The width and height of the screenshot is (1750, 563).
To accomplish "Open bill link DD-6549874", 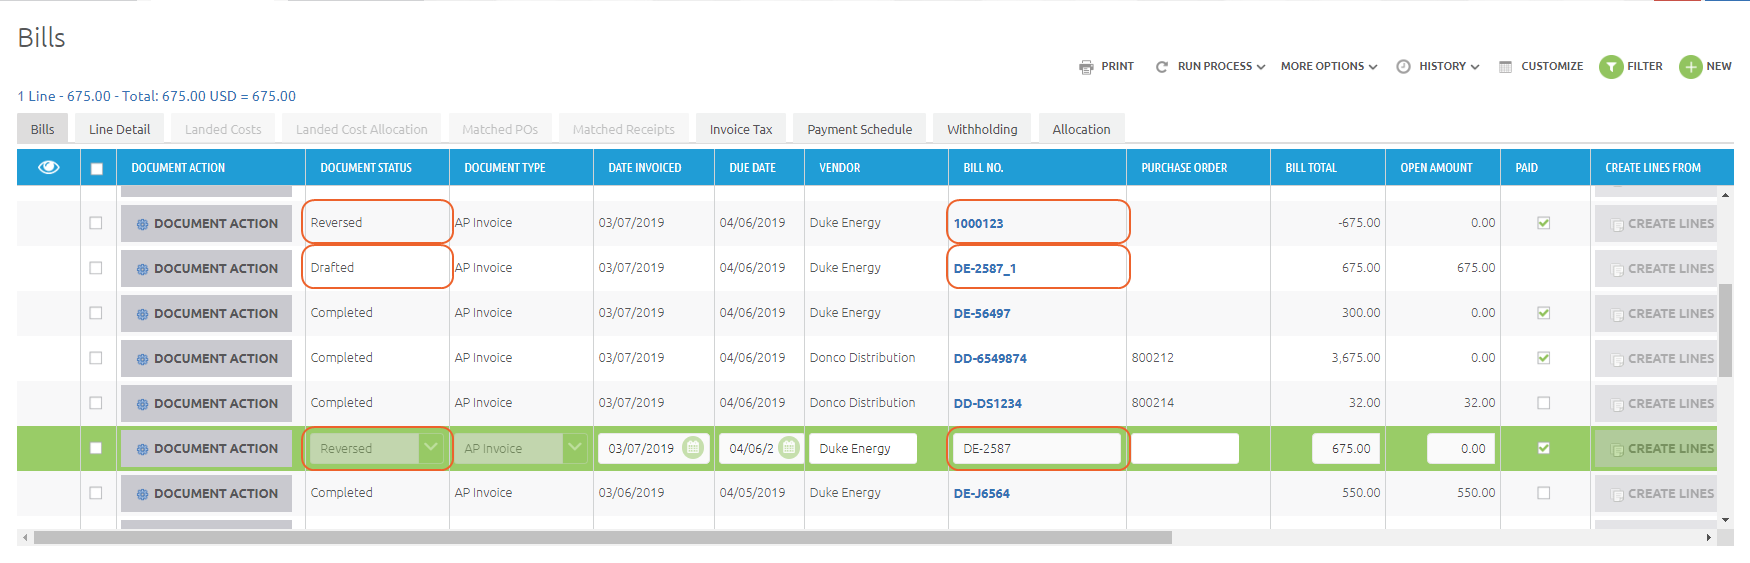I will point(989,358).
